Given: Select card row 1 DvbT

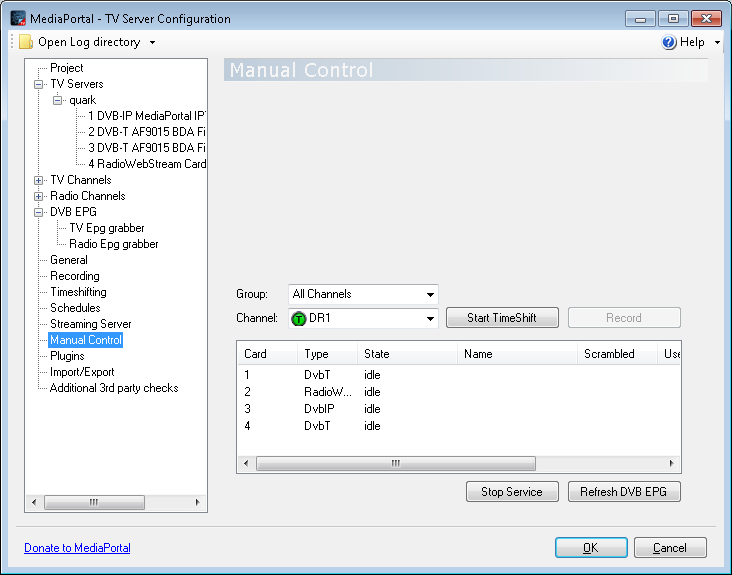Looking at the screenshot, I should pos(459,375).
